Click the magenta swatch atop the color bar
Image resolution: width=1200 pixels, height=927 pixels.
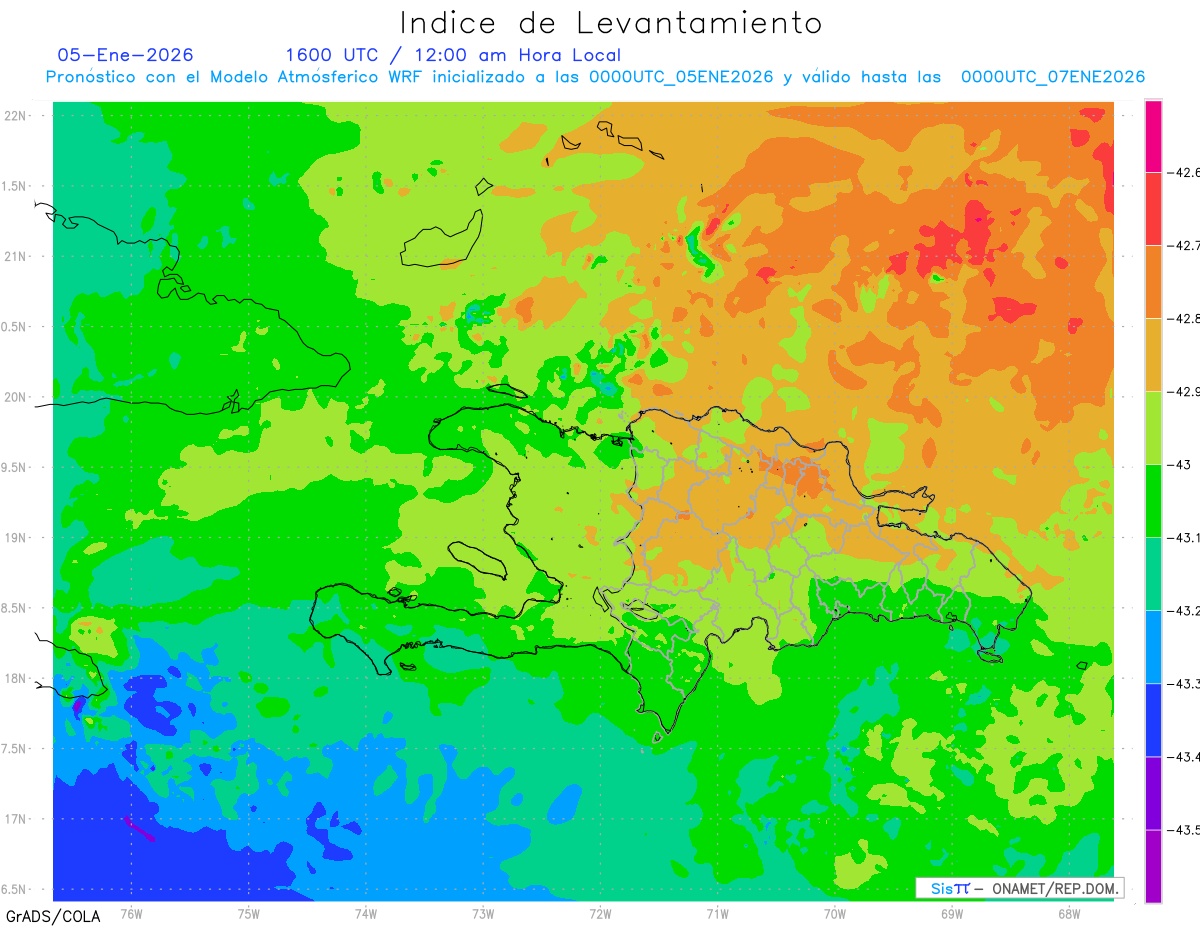1153,136
